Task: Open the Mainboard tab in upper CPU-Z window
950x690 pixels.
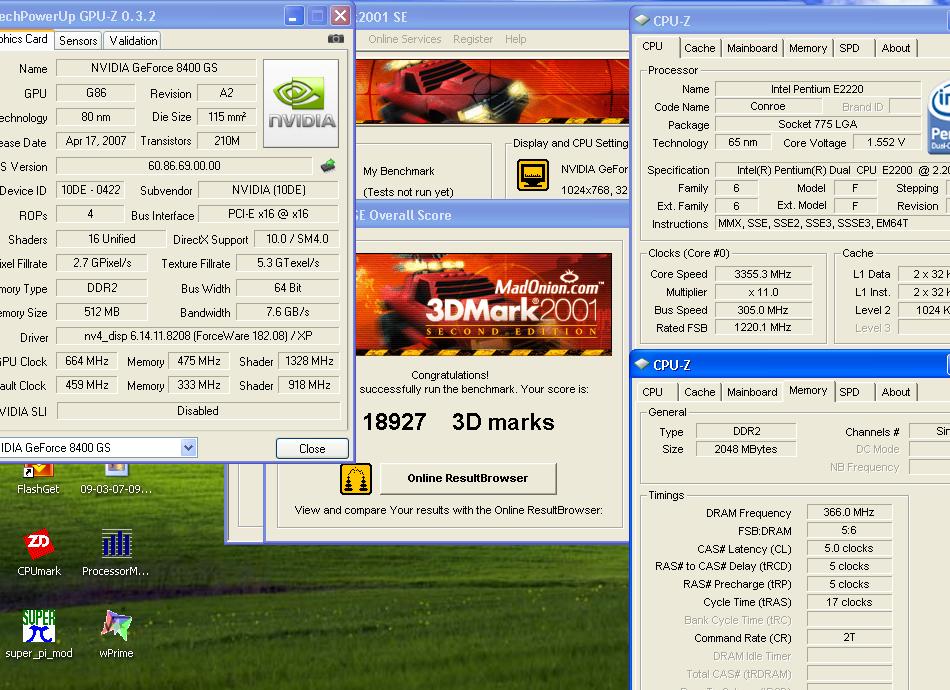Action: 752,48
